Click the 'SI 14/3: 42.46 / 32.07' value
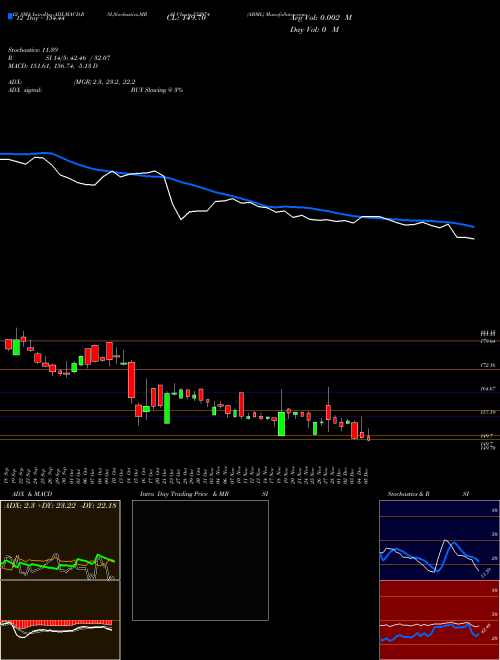The image size is (500, 660). click(x=78, y=58)
